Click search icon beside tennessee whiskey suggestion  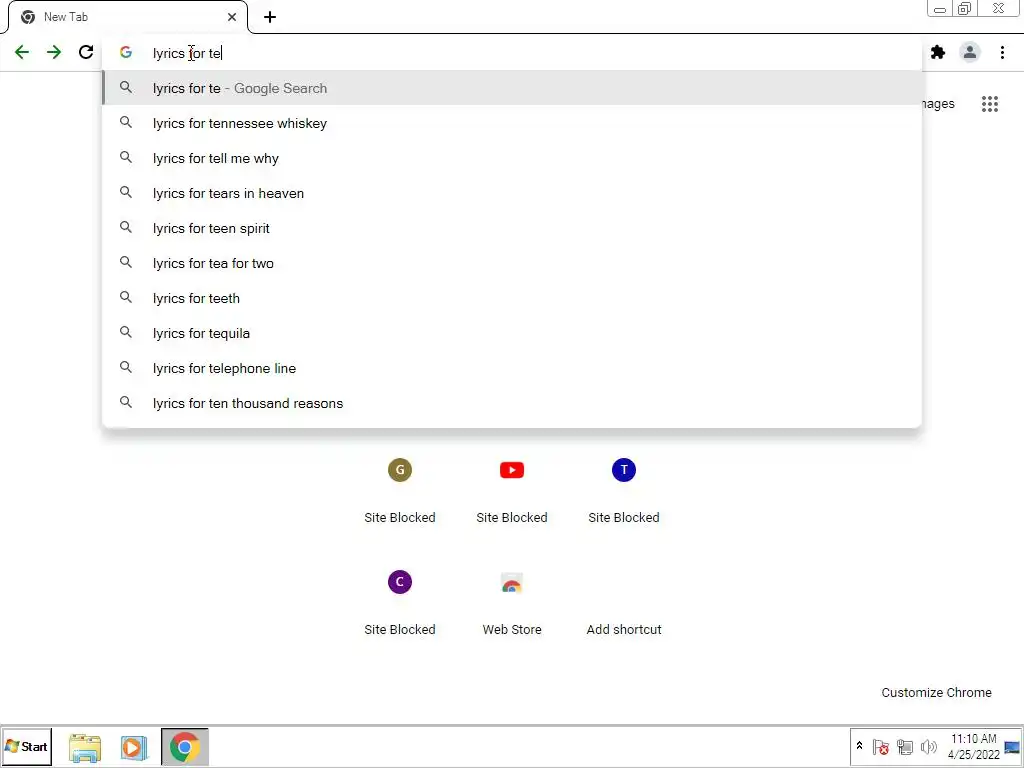pyautogui.click(x=126, y=123)
